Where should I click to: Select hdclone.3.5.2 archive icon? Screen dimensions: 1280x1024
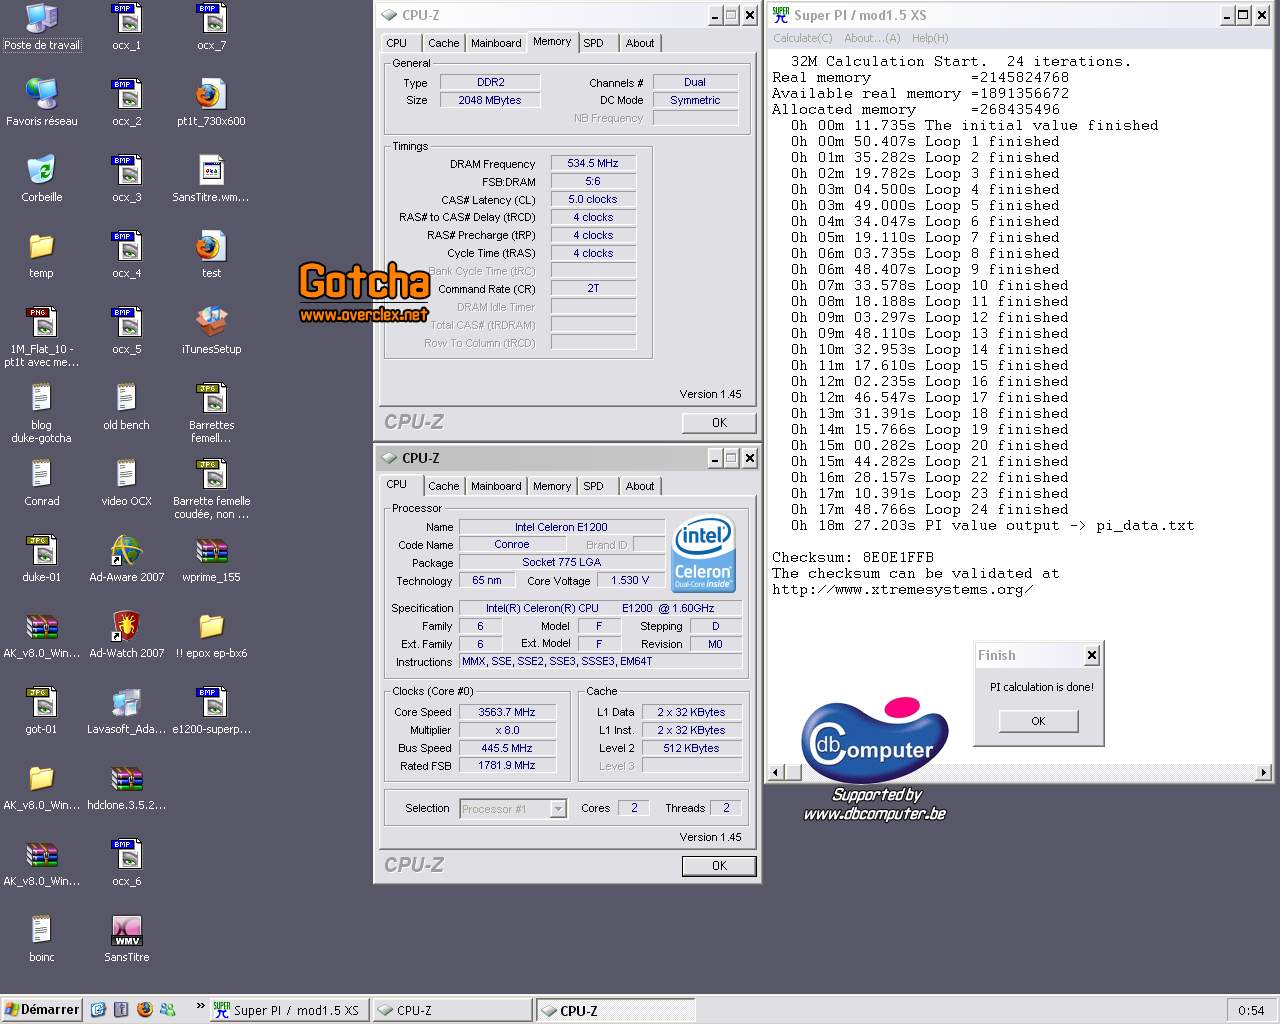pyautogui.click(x=126, y=787)
